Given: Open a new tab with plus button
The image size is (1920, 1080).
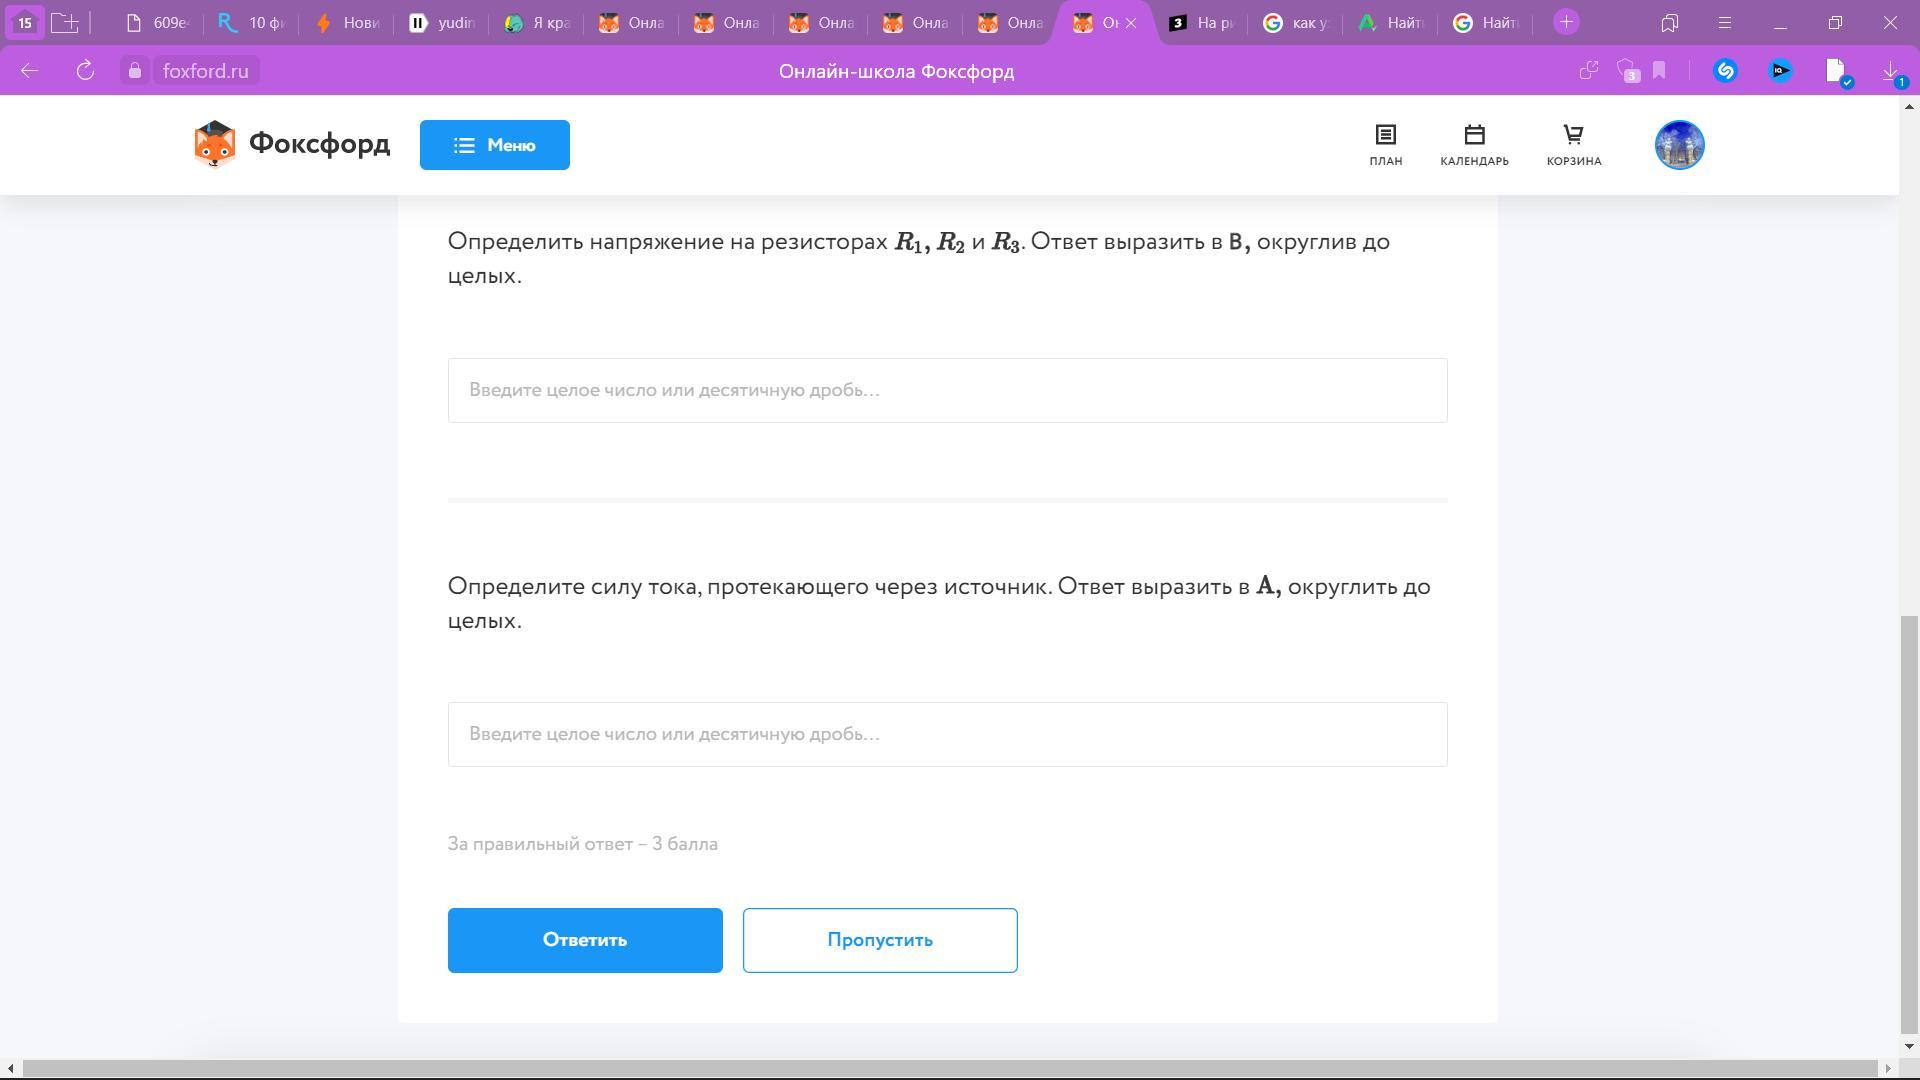Looking at the screenshot, I should point(1566,22).
